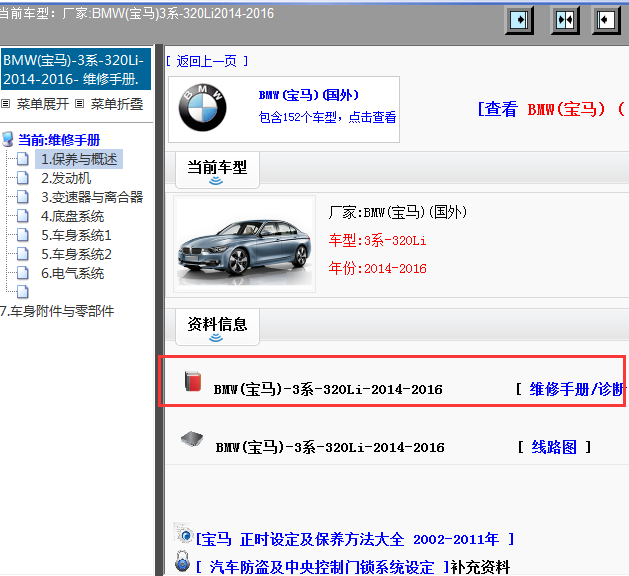Click BMW(宝马)-3系-320Li-2014-2016 in 线路图 row

point(330,447)
